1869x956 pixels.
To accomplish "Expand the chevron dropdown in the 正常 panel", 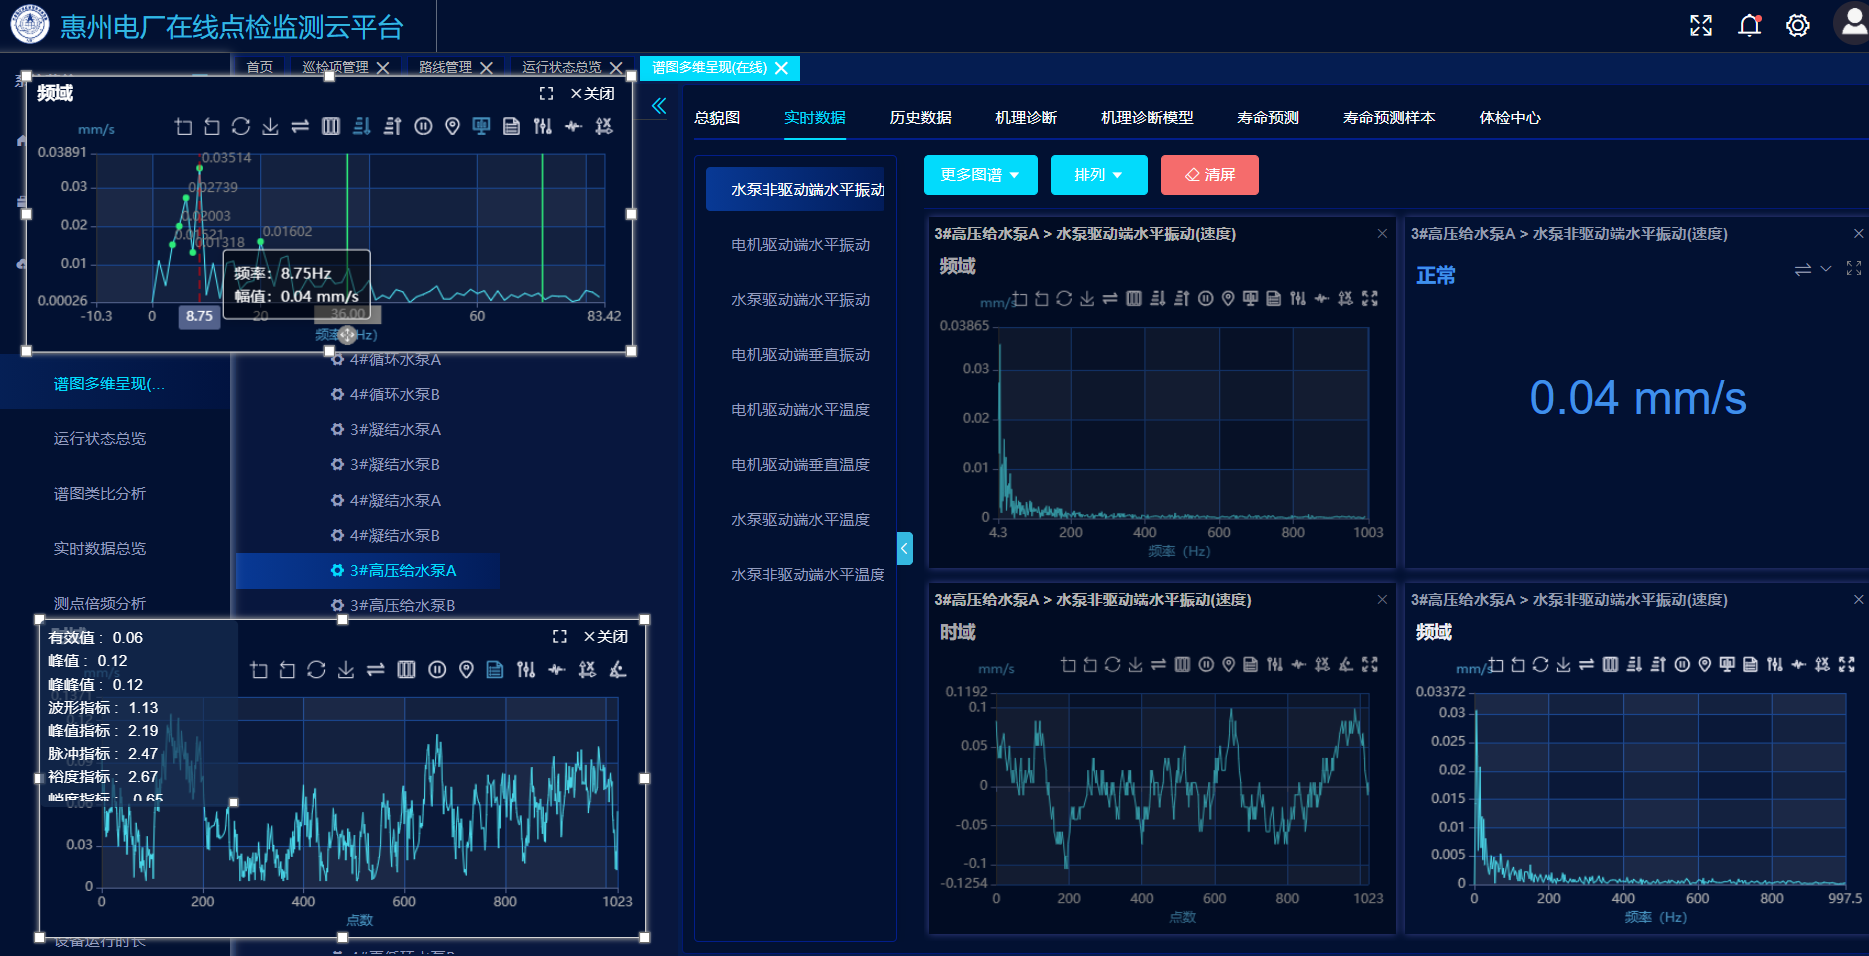I will pos(1825,269).
